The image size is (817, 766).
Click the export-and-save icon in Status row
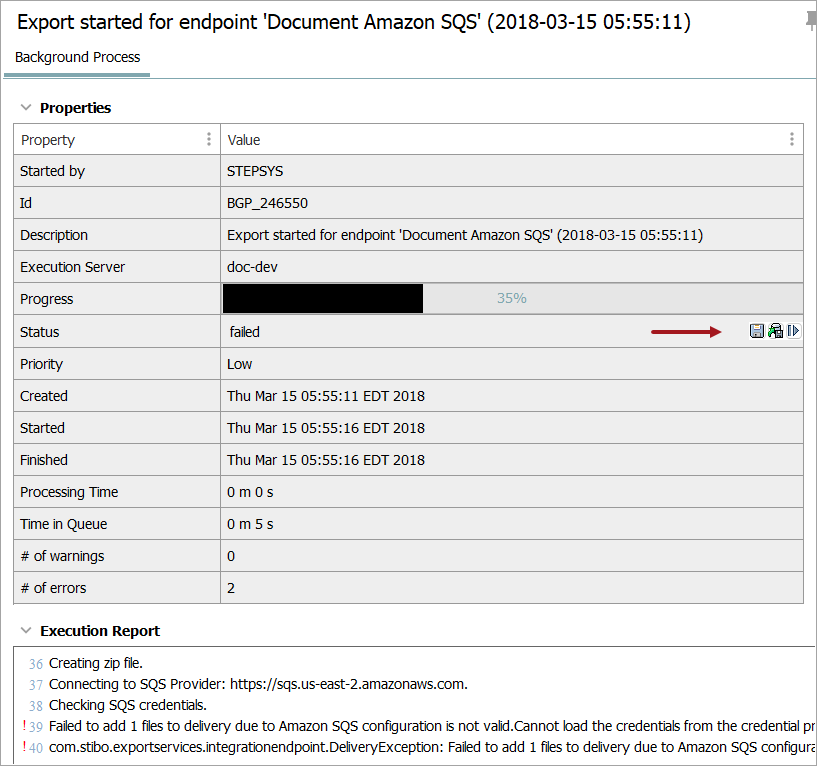(775, 331)
